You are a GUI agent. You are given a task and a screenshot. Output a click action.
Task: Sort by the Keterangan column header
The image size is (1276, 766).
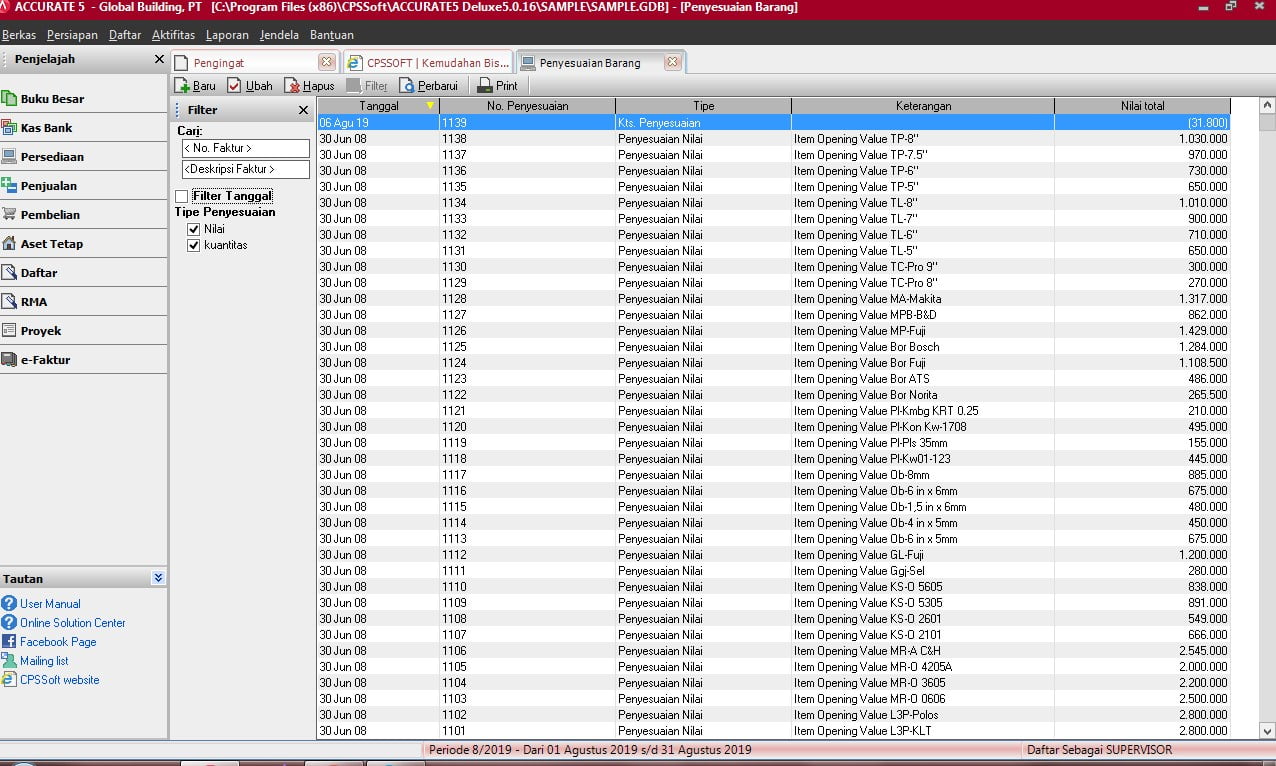click(923, 105)
